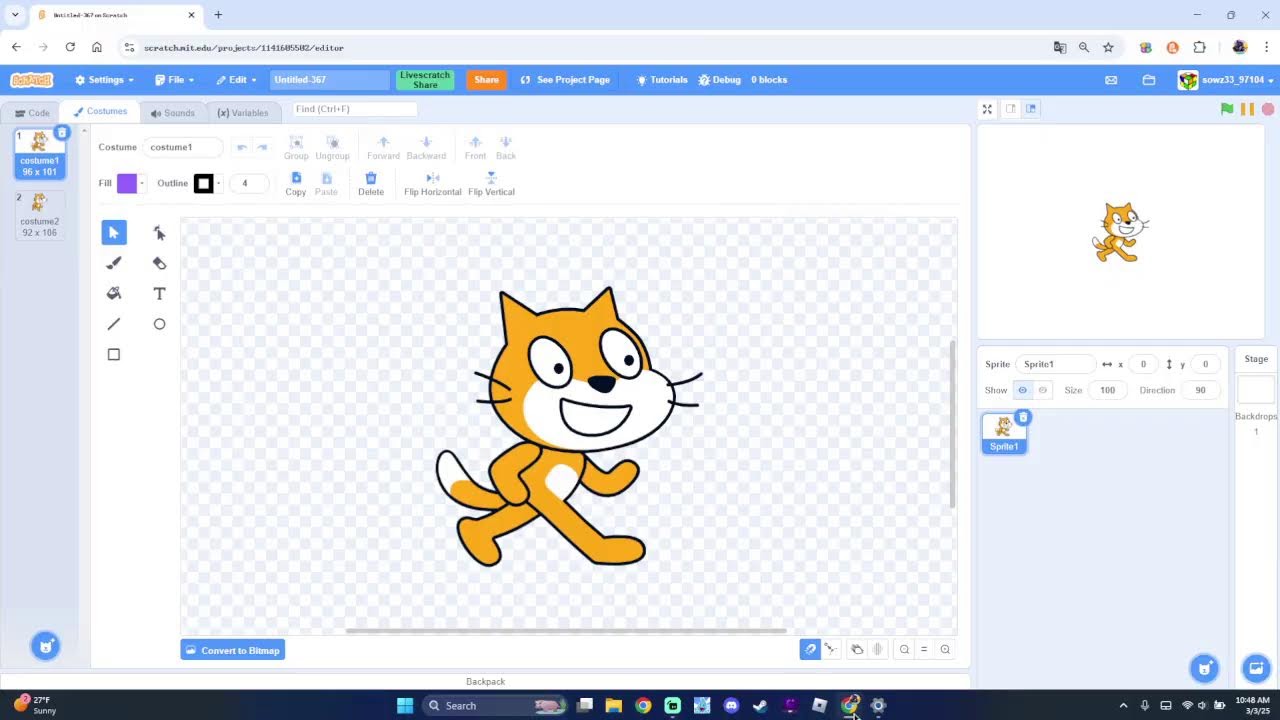This screenshot has width=1280, height=720.
Task: Open the Edit dropdown menu
Action: (237, 80)
